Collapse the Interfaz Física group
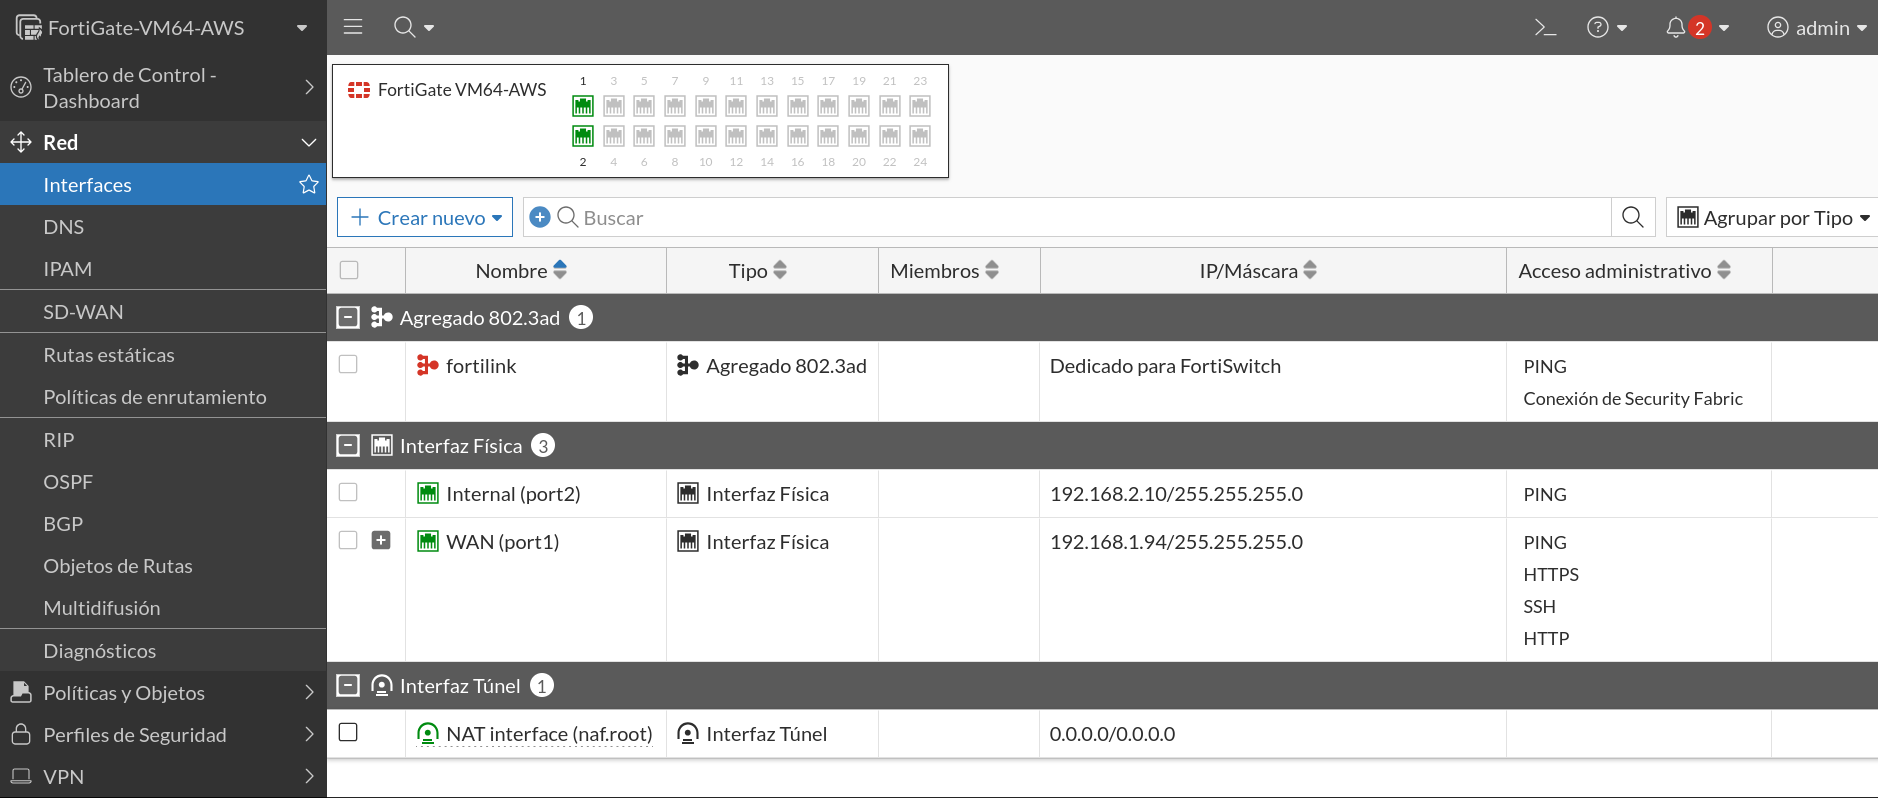 348,446
